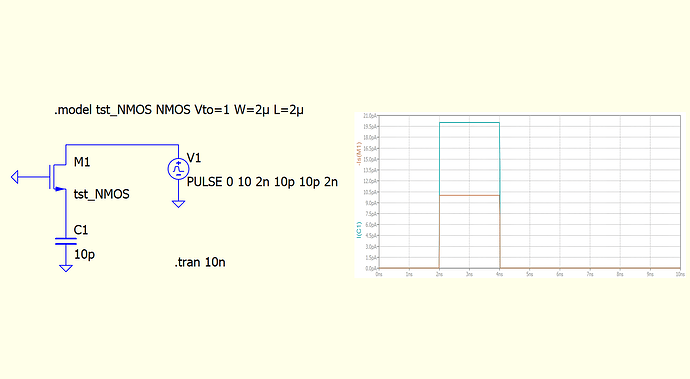
Task: Click the ground symbol below V1
Action: pyautogui.click(x=178, y=204)
